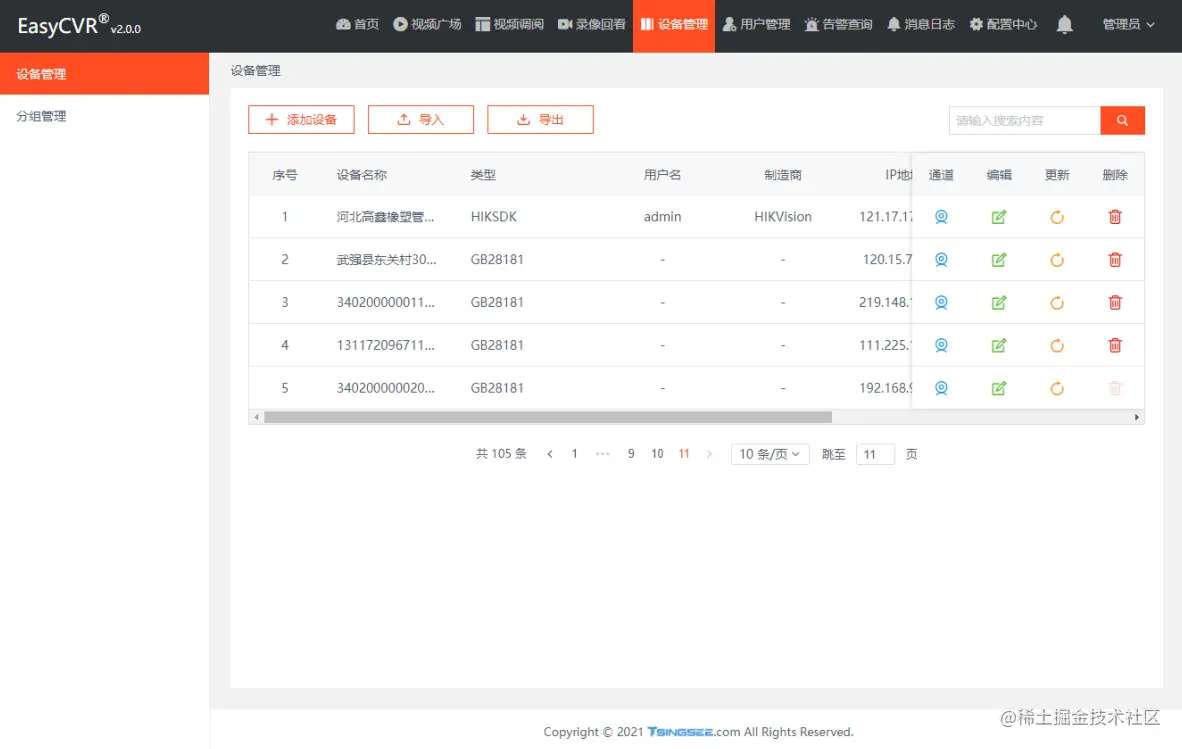1182x749 pixels.
Task: Open channel view for row 5 device
Action: click(941, 389)
